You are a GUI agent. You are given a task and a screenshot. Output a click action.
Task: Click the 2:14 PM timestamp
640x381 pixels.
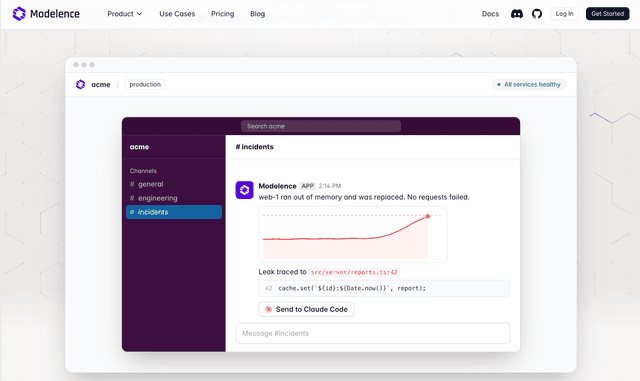coord(330,186)
